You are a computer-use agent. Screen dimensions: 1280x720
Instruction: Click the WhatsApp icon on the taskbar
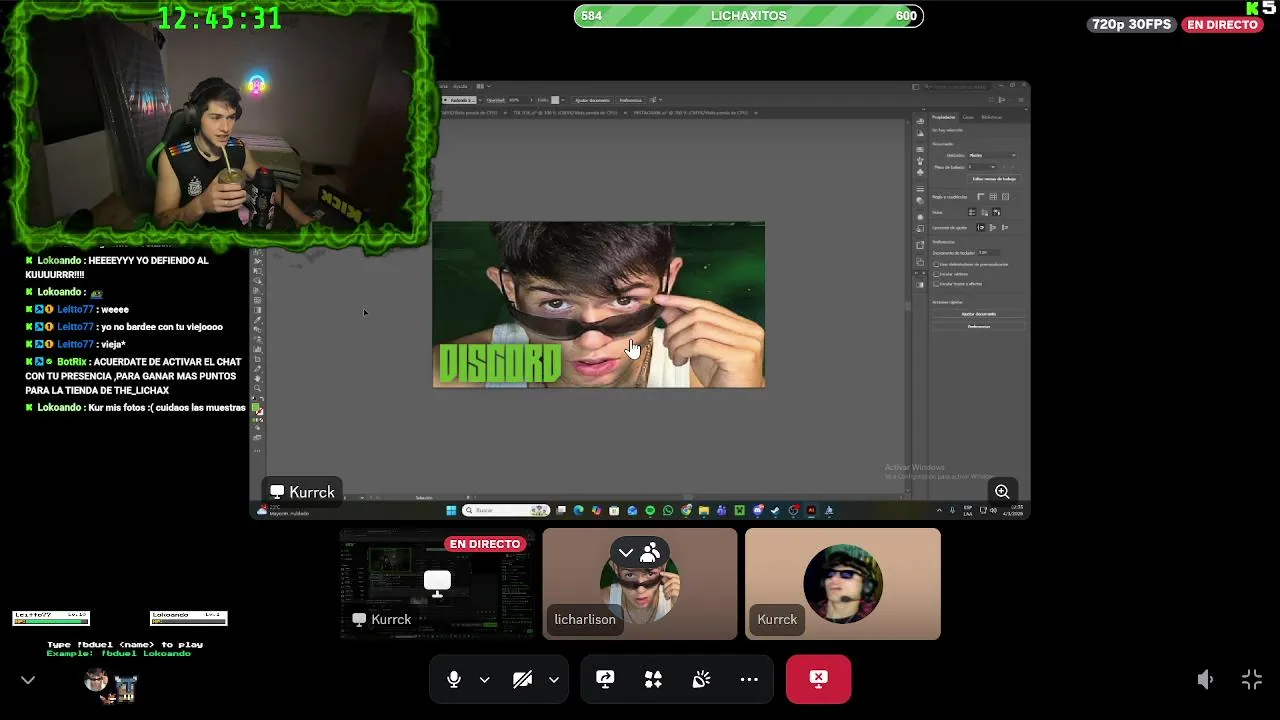[x=668, y=510]
